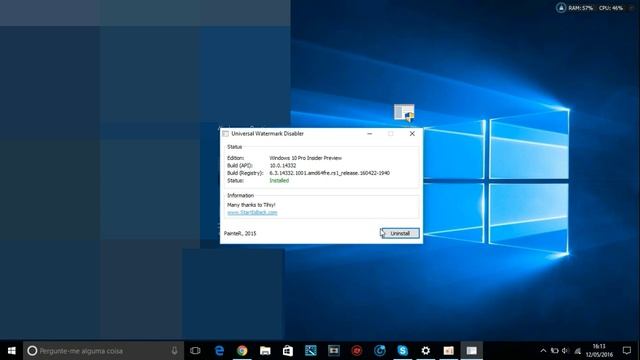Screen dimensions: 640x360
Task: Click the 'Many thanks to Tihiy!' text
Action: click(251, 205)
